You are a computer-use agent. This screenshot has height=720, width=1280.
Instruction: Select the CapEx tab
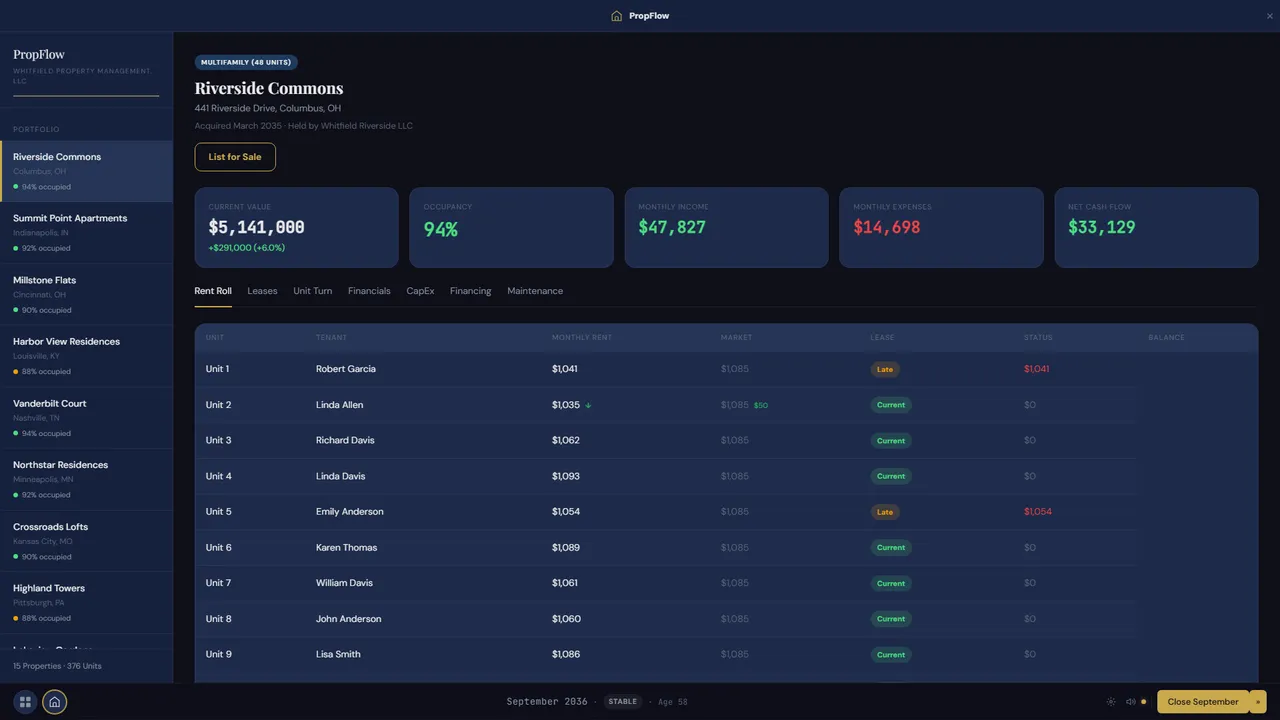click(420, 291)
